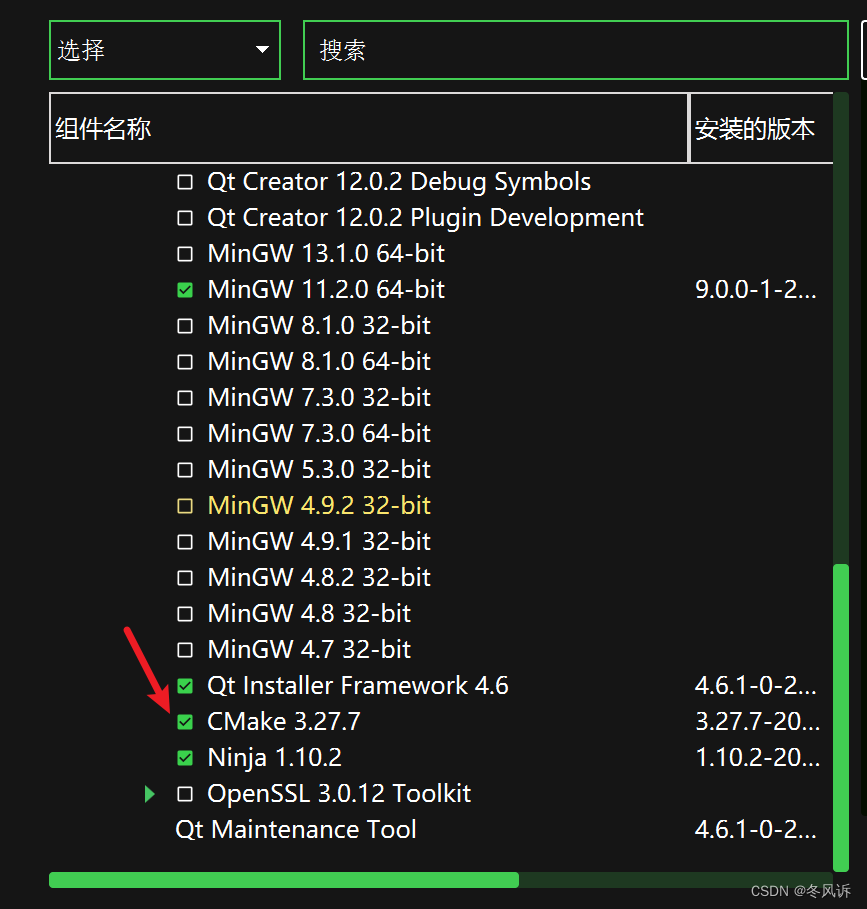Uncheck CMake 3.27.7
Image resolution: width=867 pixels, height=909 pixels.
point(185,721)
